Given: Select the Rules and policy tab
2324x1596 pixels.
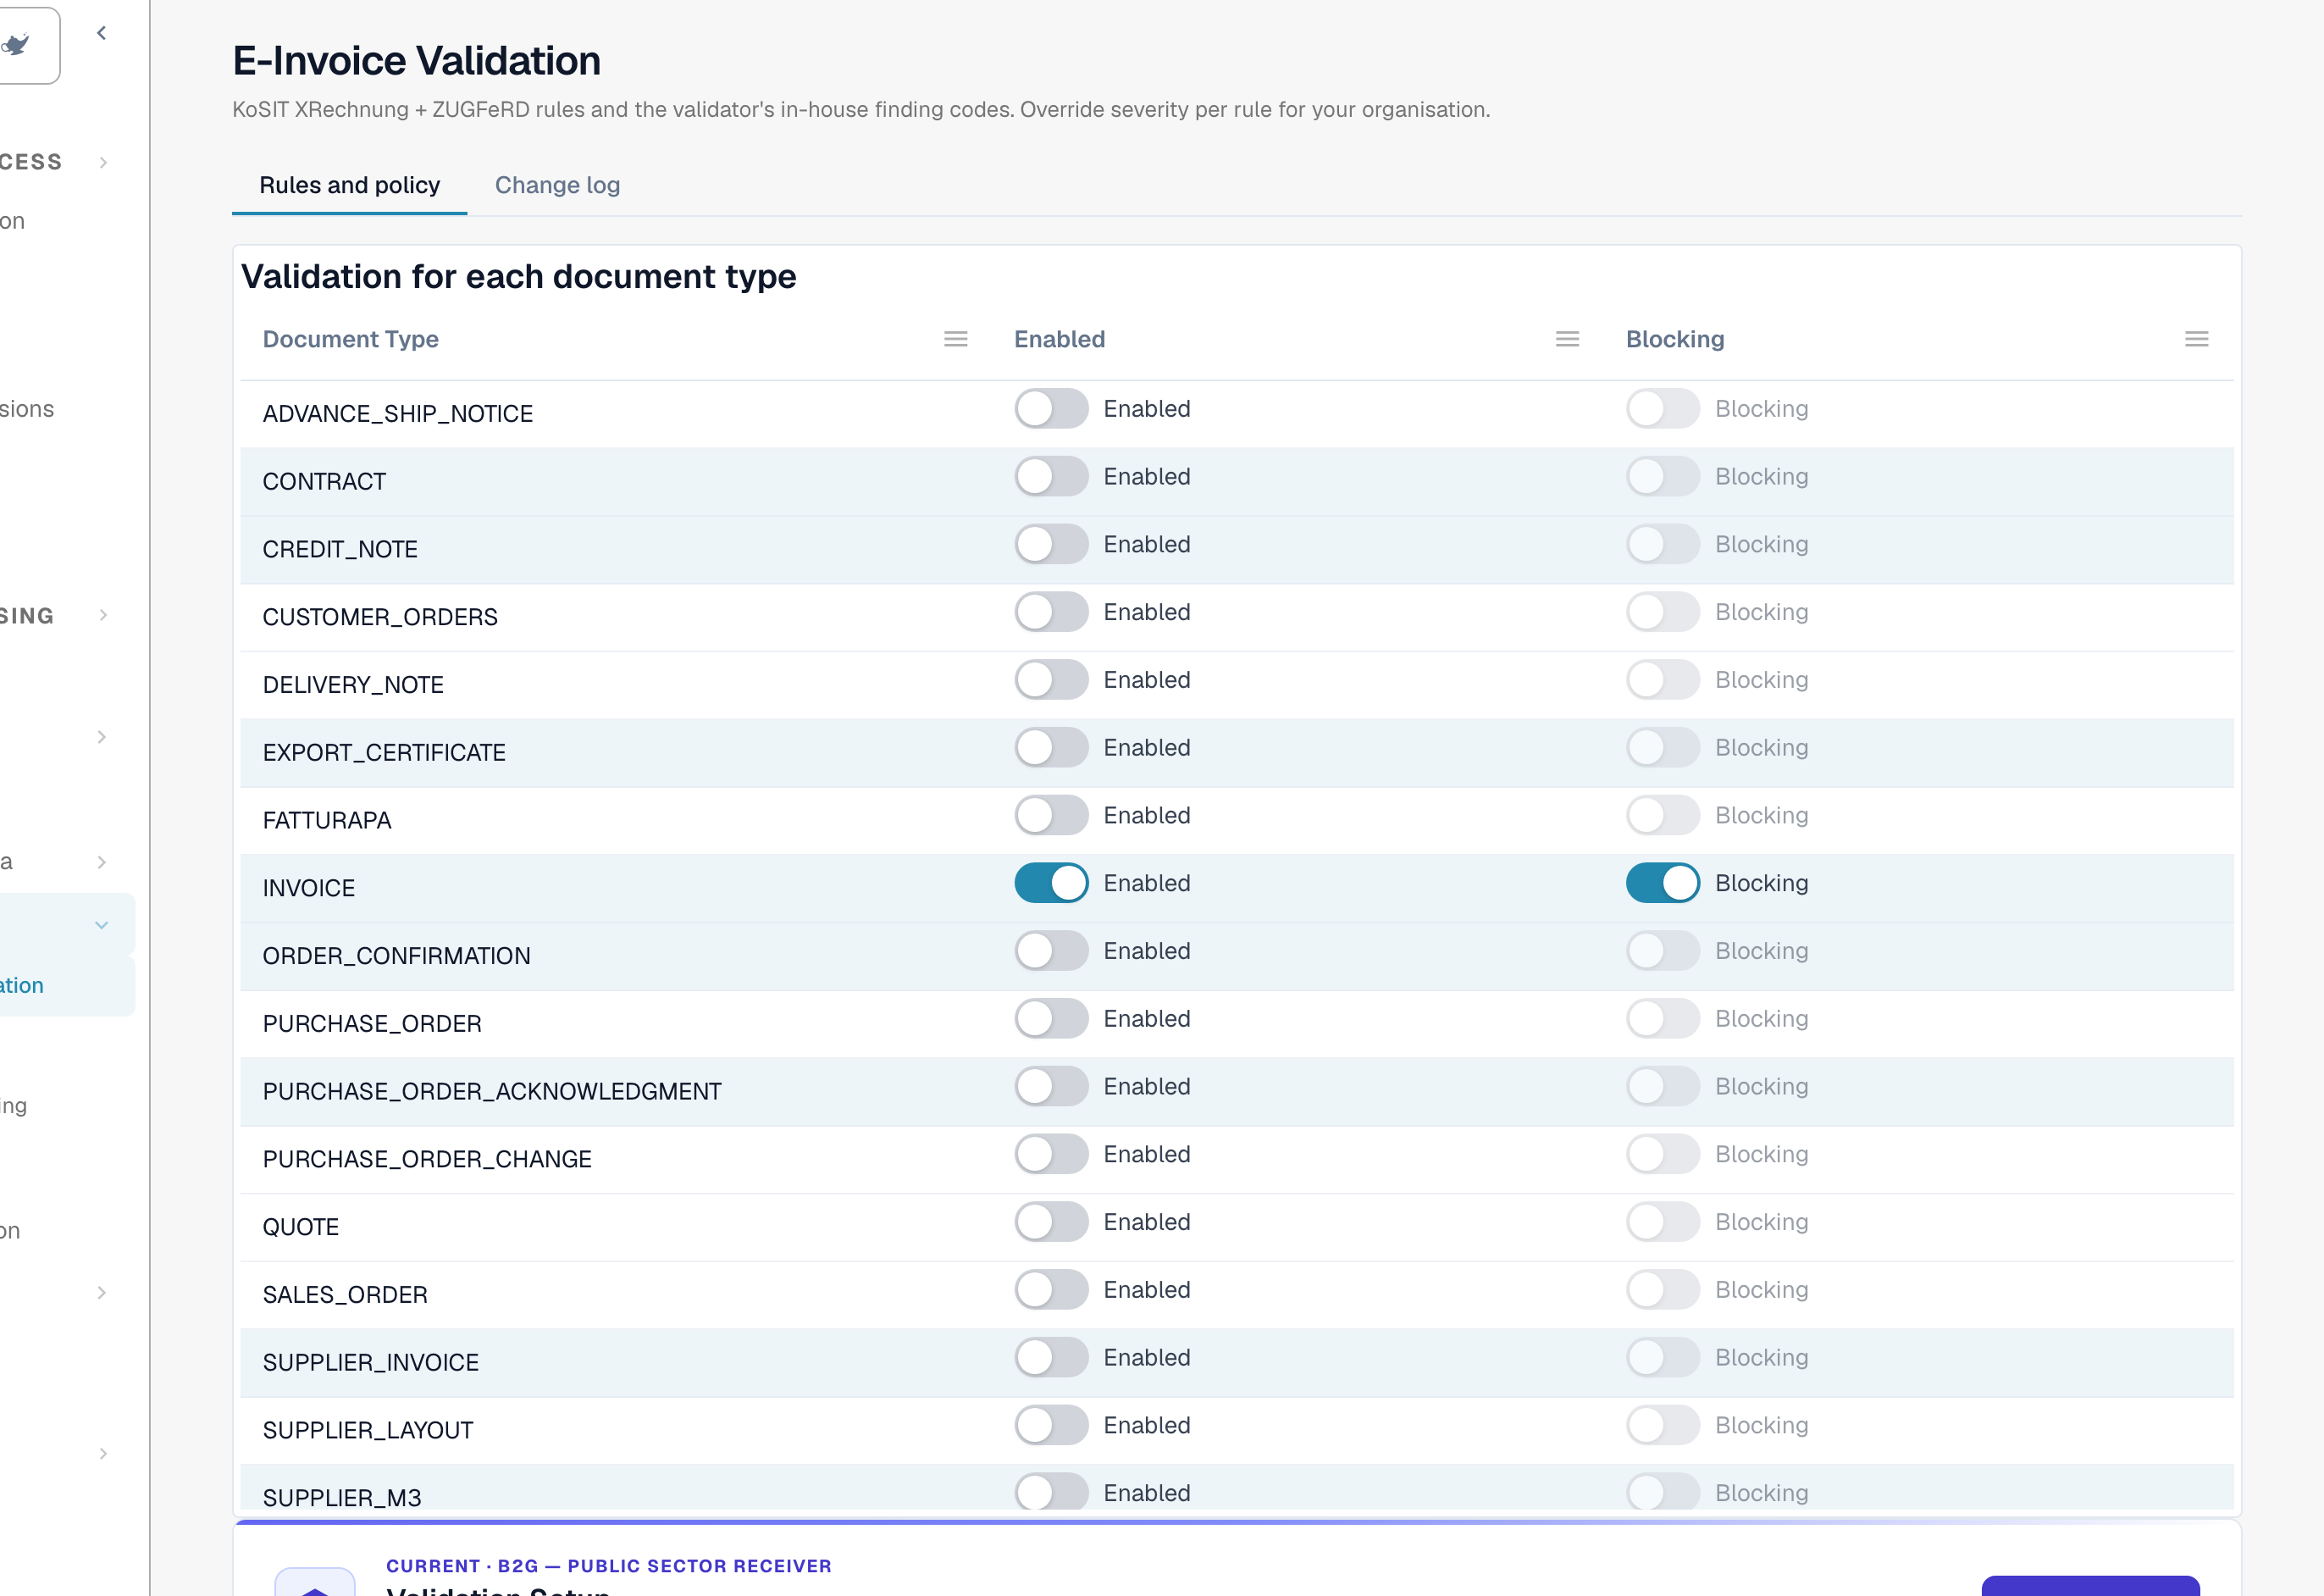Looking at the screenshot, I should (x=349, y=185).
